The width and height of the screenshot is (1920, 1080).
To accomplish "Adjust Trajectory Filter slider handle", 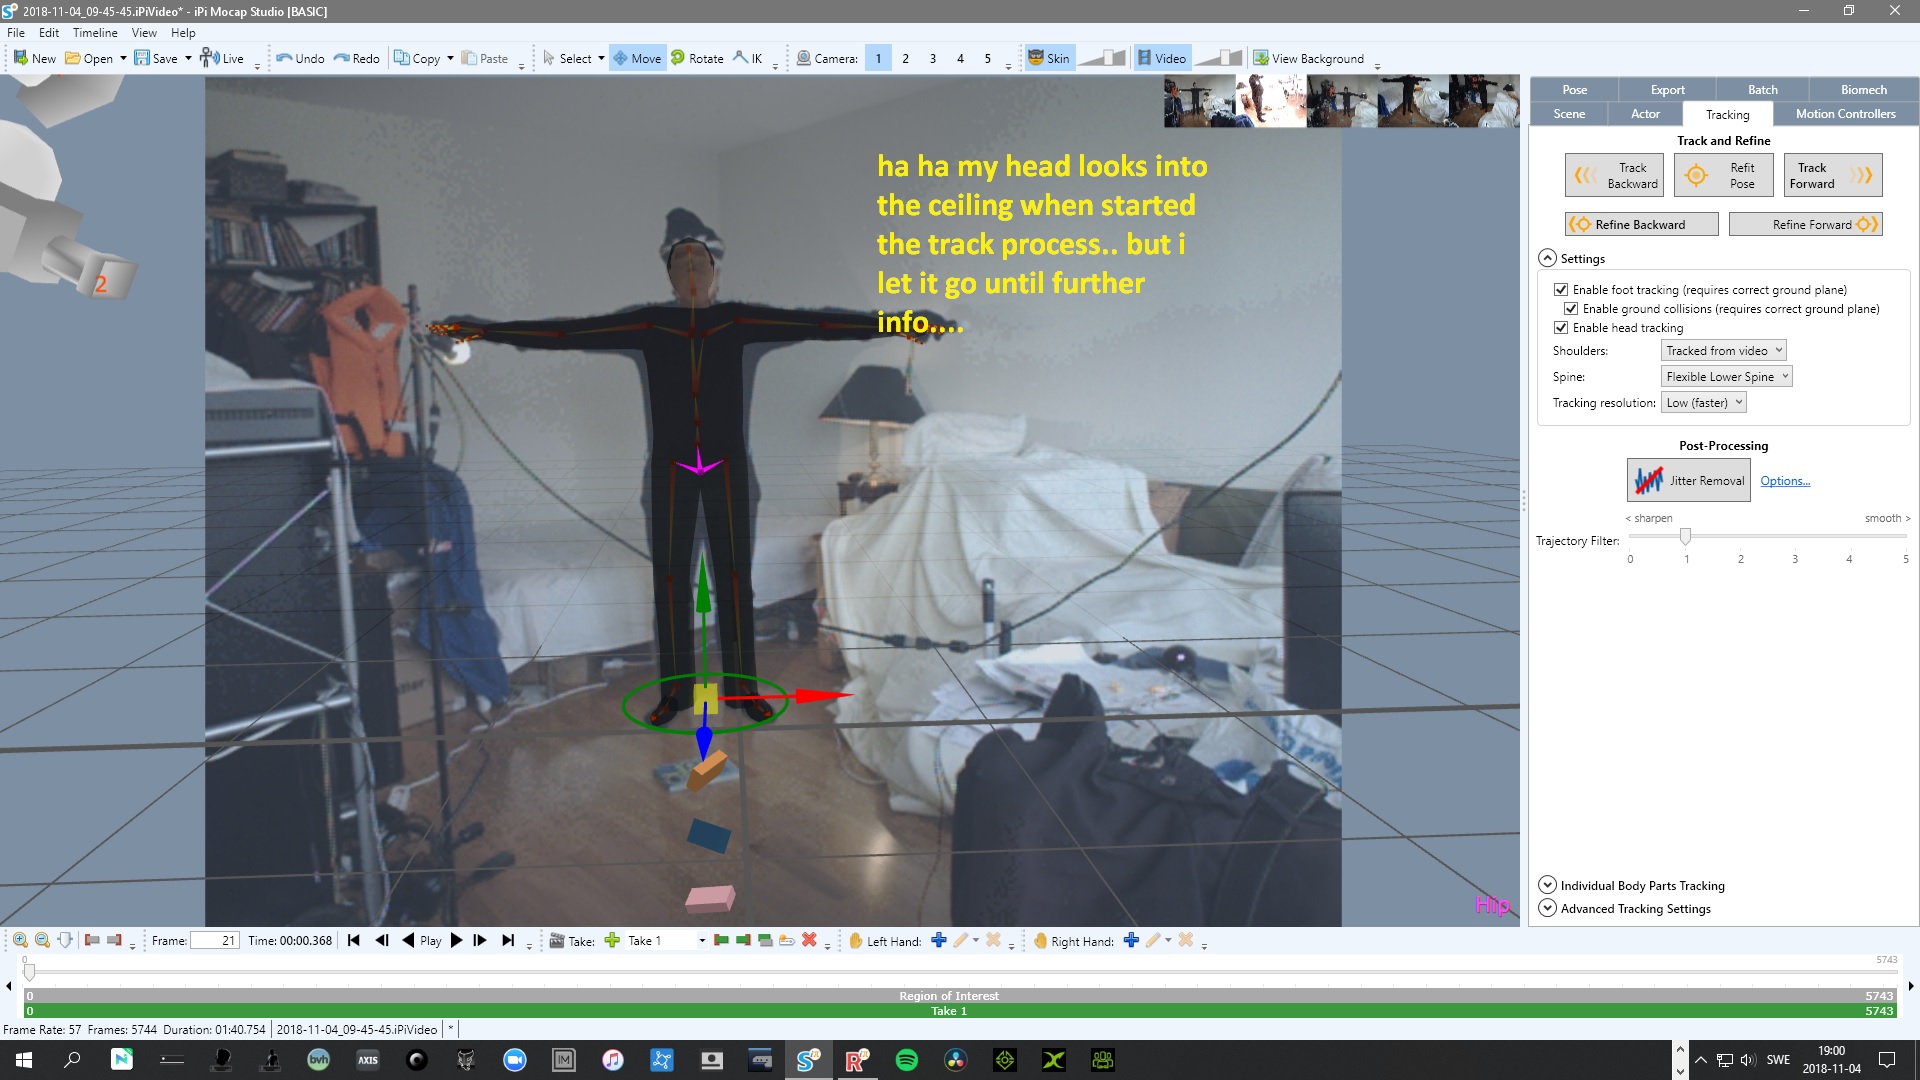I will (x=1685, y=537).
